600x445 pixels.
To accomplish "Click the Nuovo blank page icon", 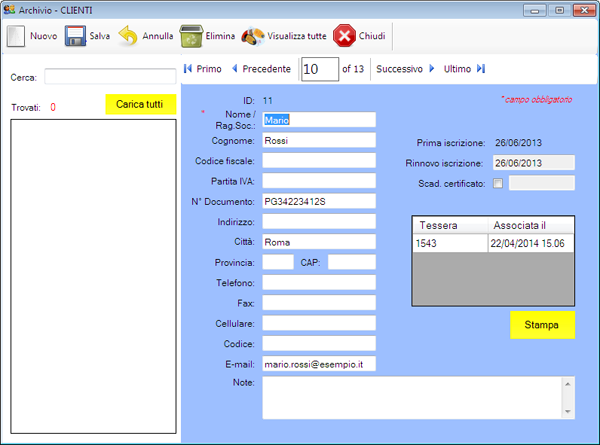I will coord(16,36).
